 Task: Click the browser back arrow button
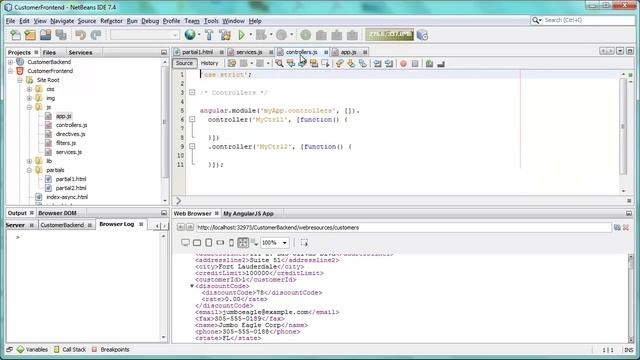pos(181,227)
